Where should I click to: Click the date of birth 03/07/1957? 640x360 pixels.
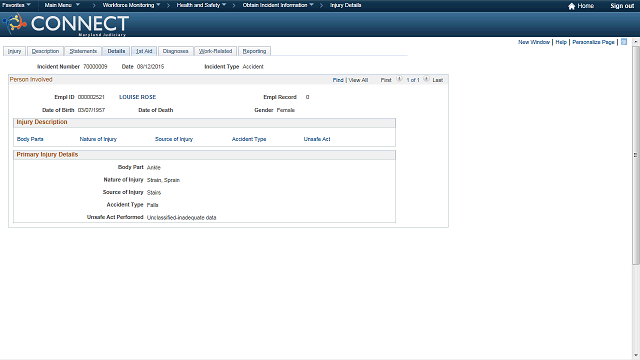pos(91,110)
